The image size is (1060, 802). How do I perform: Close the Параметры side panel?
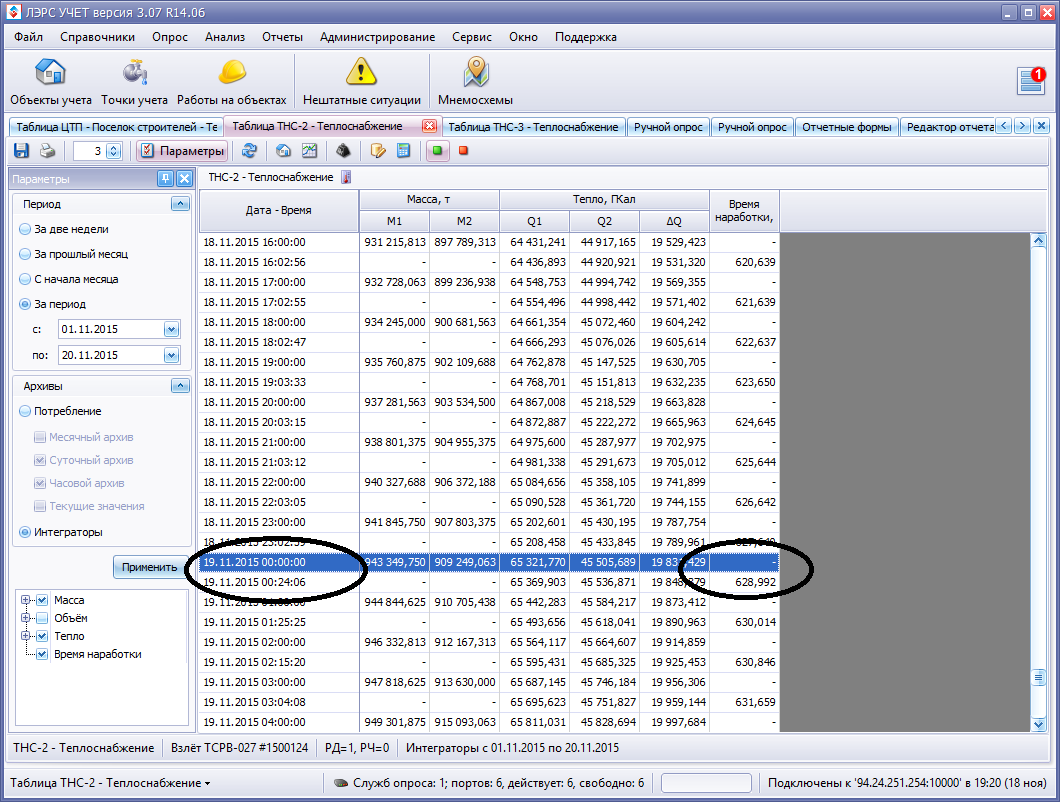184,179
